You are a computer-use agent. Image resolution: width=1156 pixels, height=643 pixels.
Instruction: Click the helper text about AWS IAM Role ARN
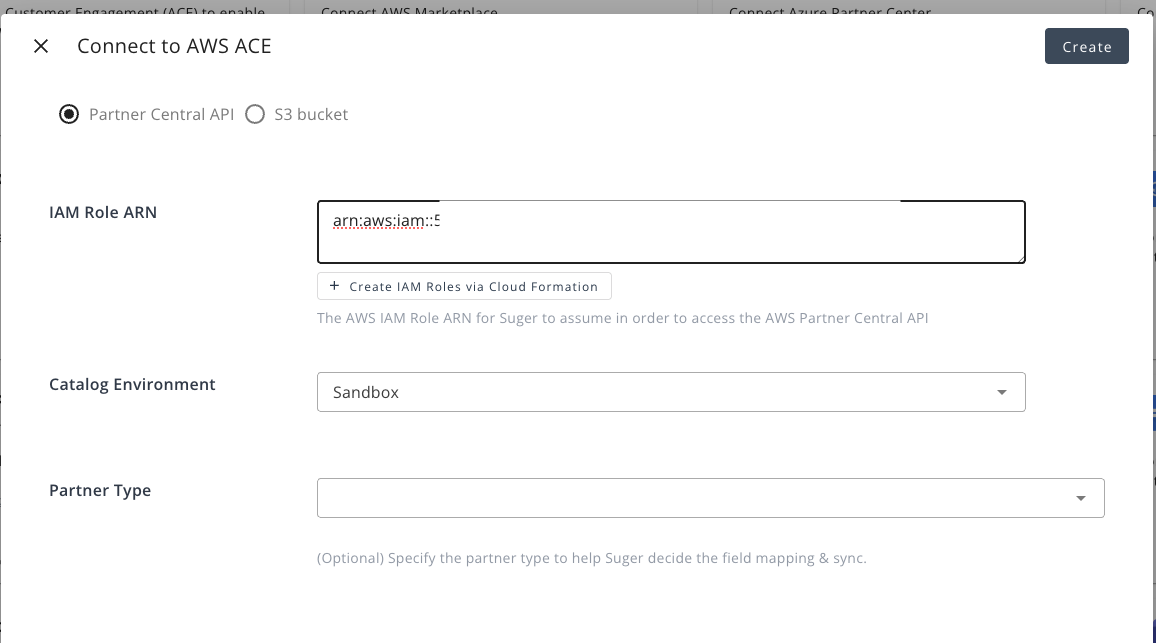point(622,319)
